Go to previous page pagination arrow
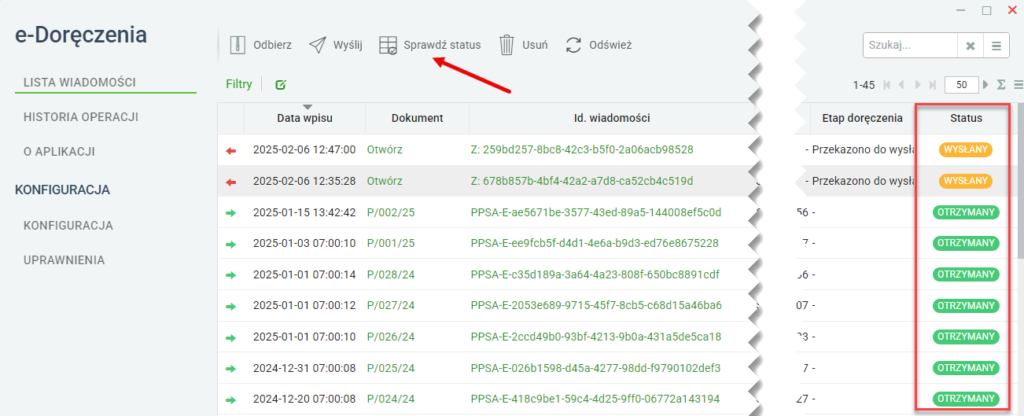The width and height of the screenshot is (1024, 416). (x=902, y=85)
